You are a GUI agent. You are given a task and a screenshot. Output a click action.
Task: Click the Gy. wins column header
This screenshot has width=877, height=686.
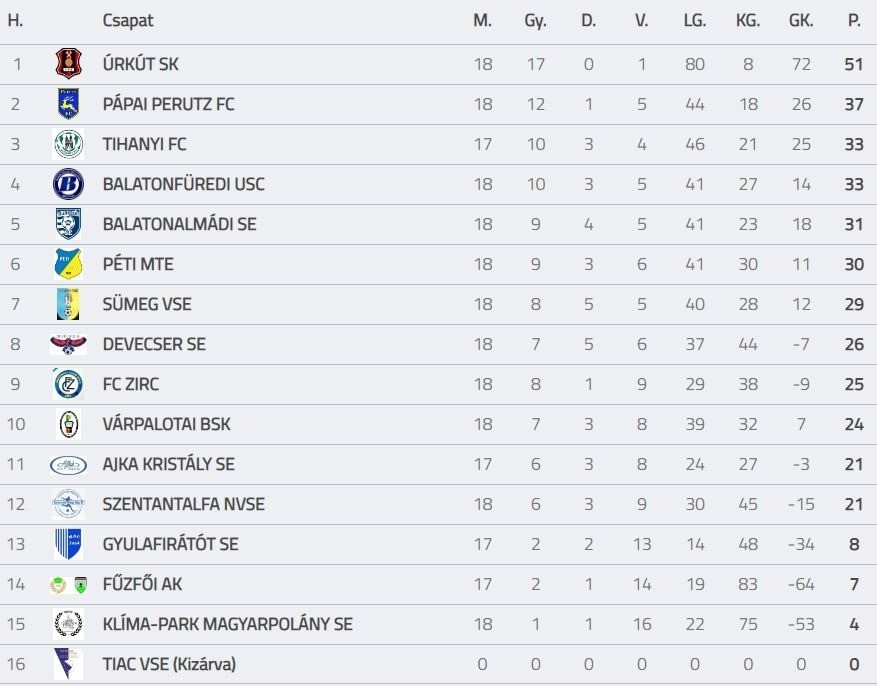pyautogui.click(x=535, y=20)
